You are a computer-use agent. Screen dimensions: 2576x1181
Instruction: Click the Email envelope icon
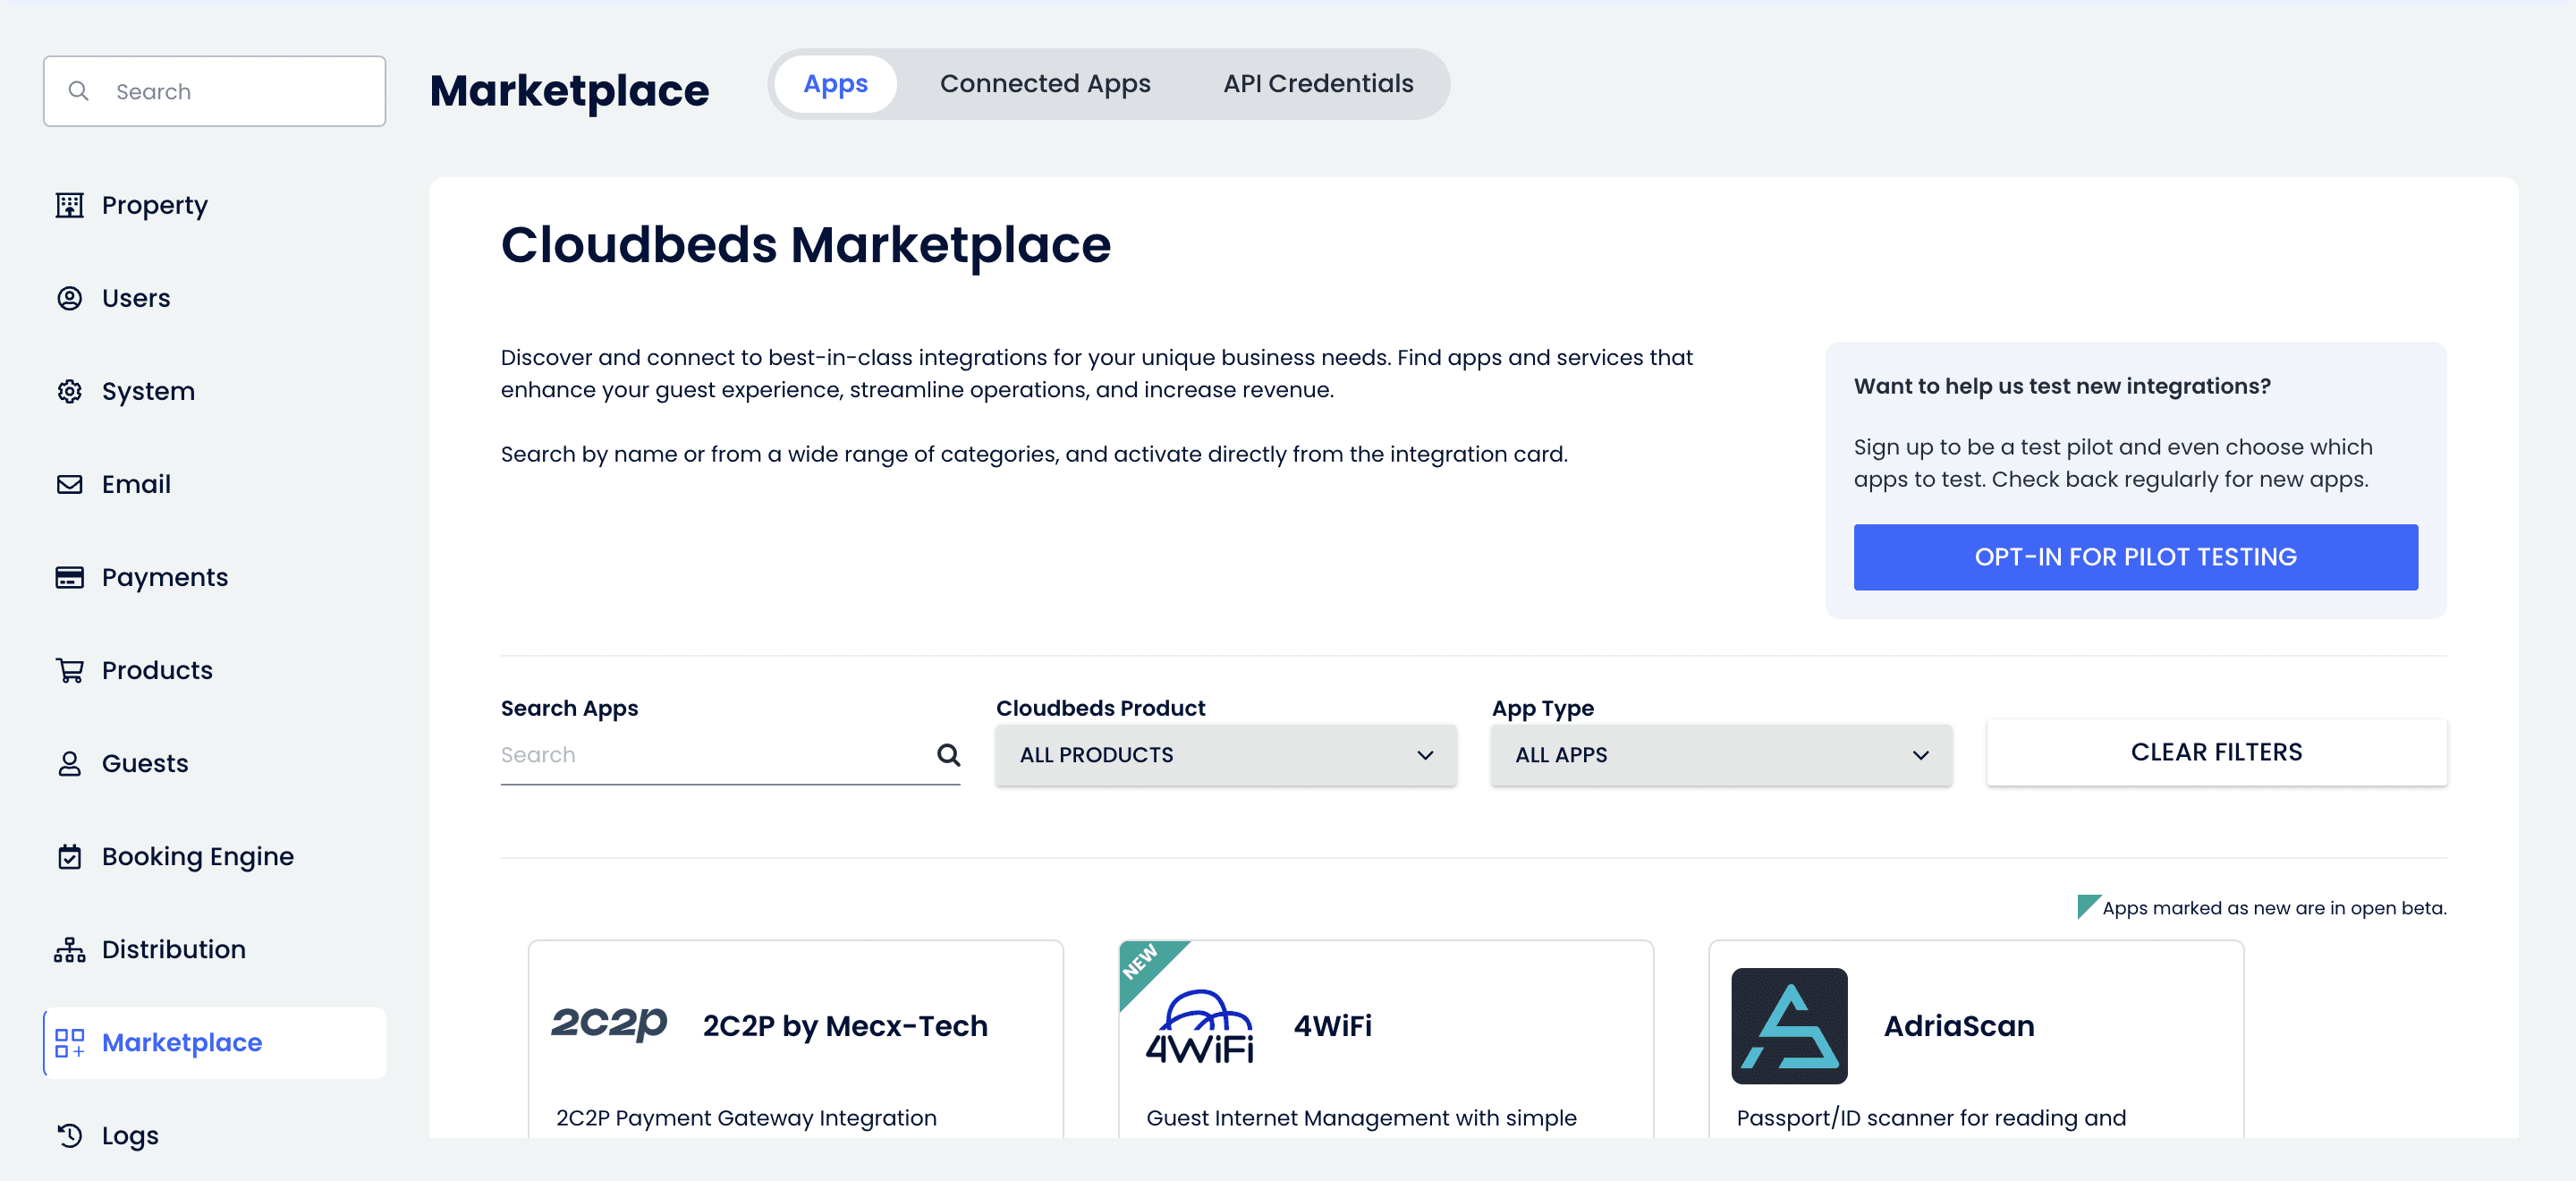tap(69, 484)
